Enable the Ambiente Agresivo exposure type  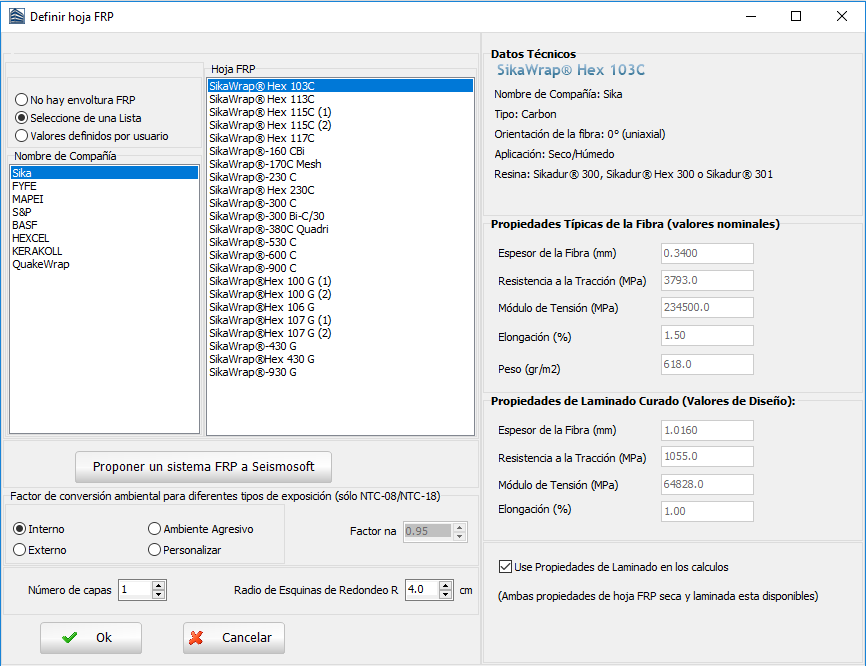(x=154, y=529)
